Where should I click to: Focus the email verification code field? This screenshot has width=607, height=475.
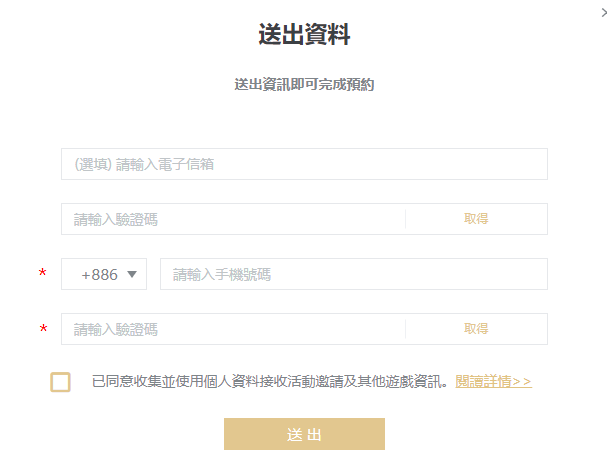[233, 219]
